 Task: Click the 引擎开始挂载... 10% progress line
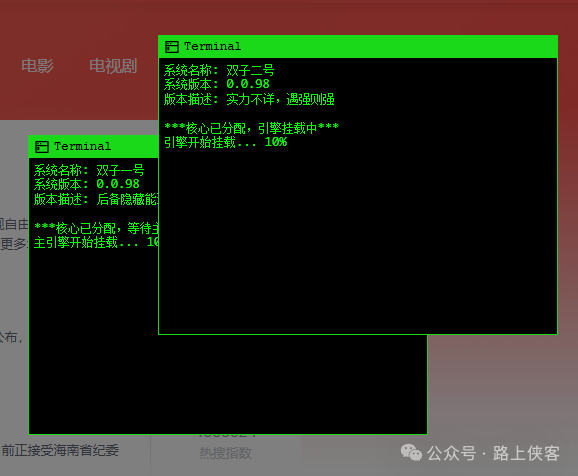[x=226, y=142]
